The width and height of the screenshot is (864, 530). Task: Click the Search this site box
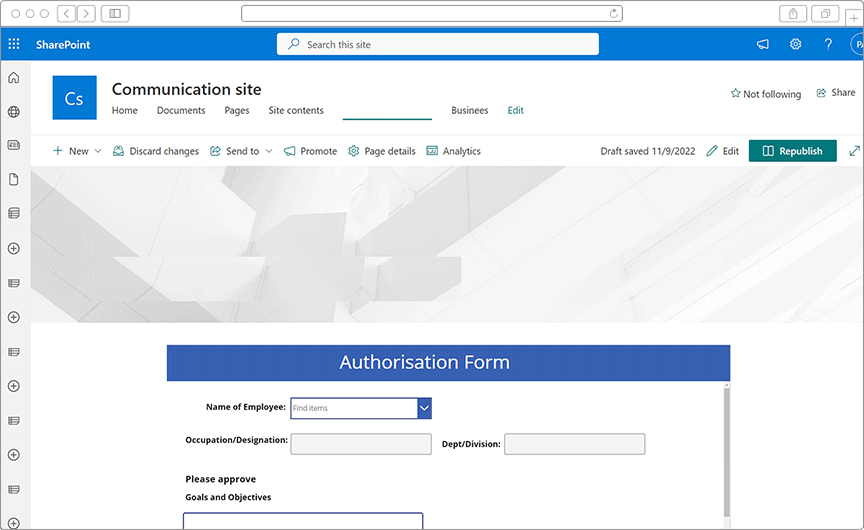(x=438, y=44)
